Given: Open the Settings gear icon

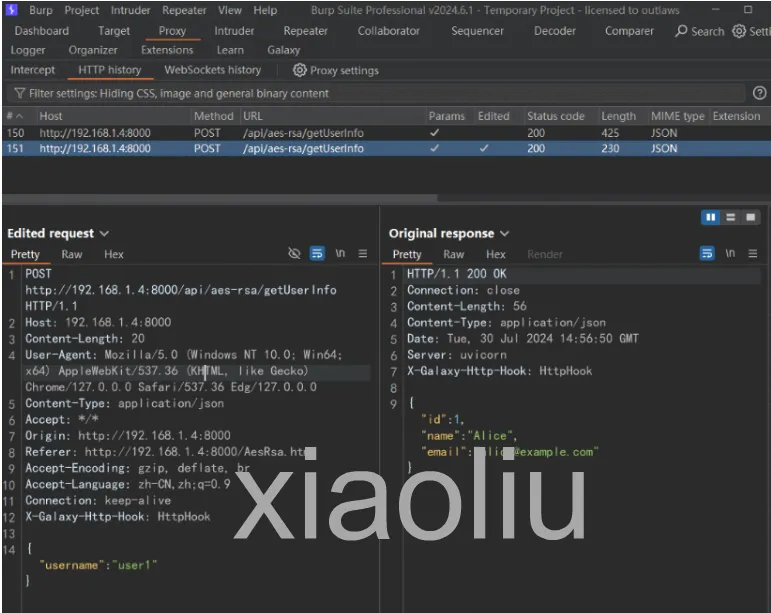Looking at the screenshot, I should point(739,31).
